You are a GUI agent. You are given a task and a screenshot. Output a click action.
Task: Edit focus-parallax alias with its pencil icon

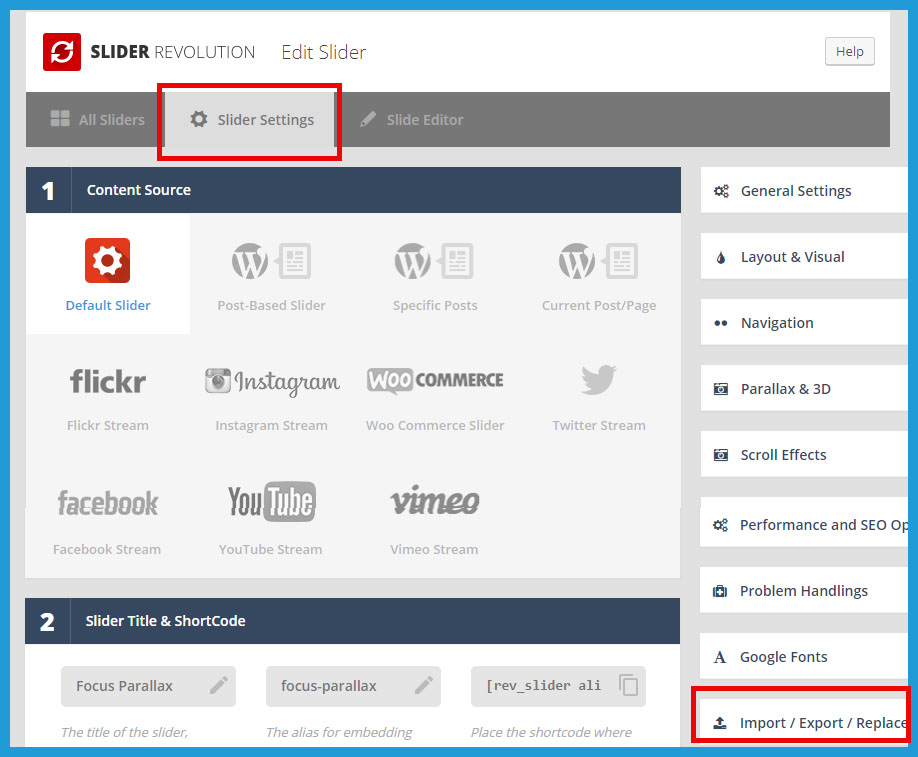coord(424,685)
